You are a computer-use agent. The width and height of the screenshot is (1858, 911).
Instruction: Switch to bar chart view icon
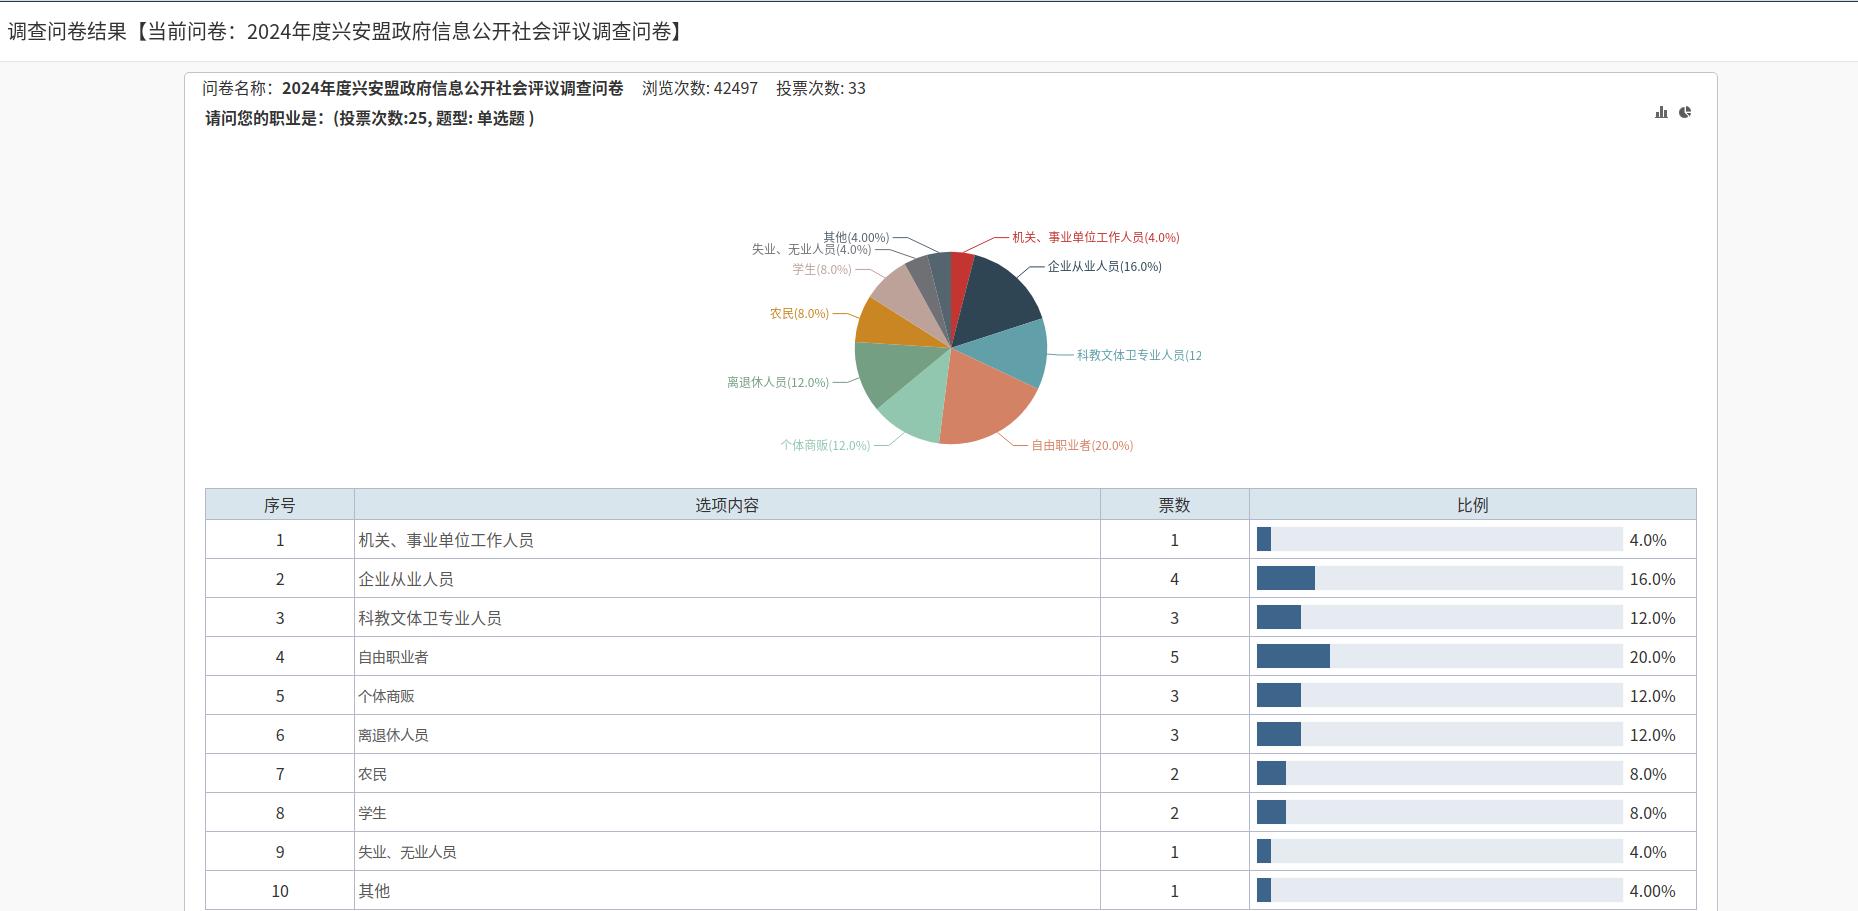click(1661, 112)
